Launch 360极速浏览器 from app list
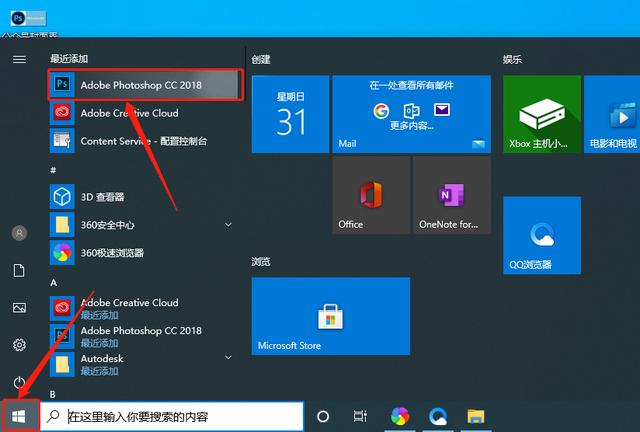Viewport: 640px width, 432px height. coord(146,253)
